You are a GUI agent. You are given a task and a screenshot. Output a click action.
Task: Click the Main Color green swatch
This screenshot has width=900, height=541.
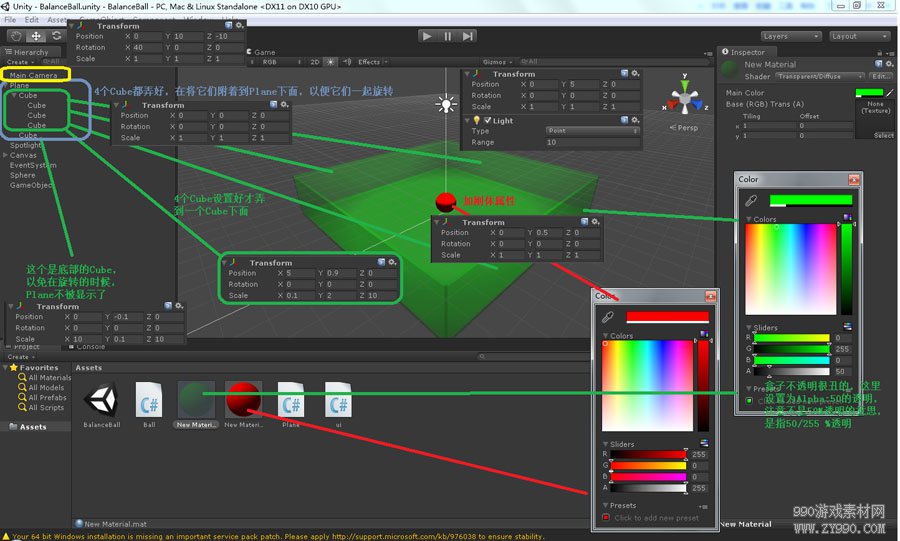coord(869,92)
